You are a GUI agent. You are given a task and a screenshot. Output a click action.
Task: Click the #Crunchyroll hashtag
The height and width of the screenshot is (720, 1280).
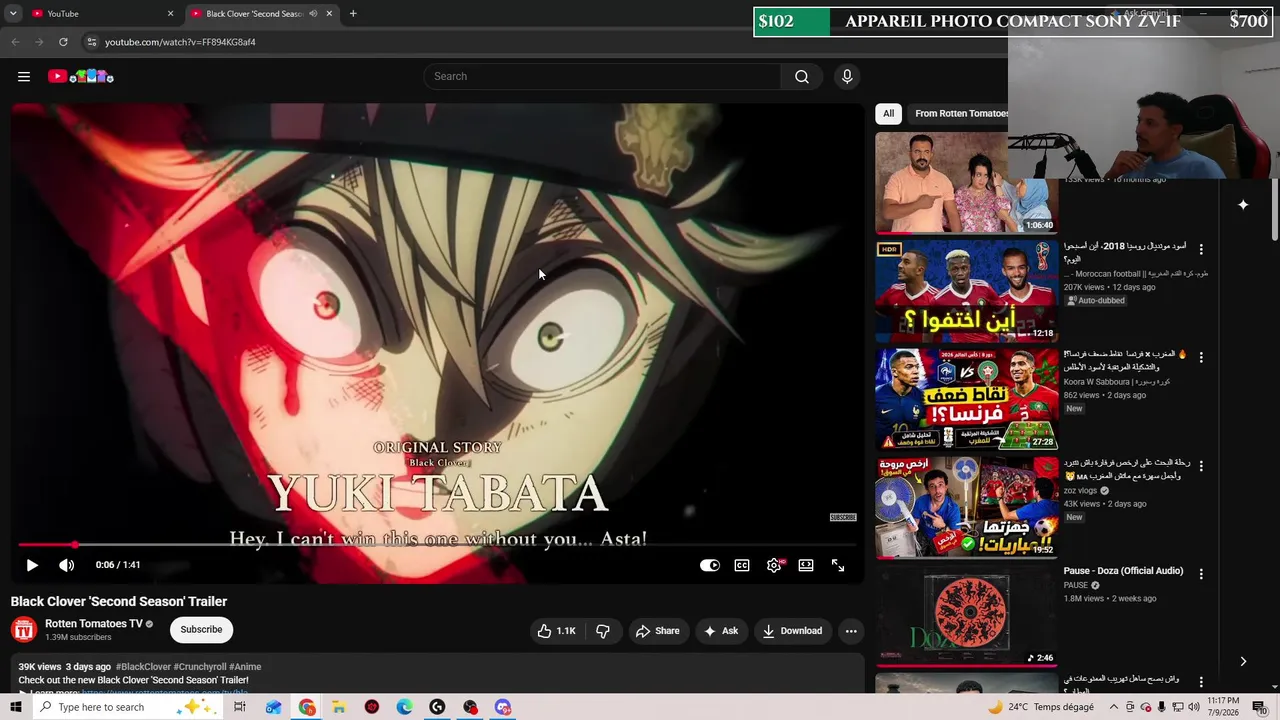[200, 667]
